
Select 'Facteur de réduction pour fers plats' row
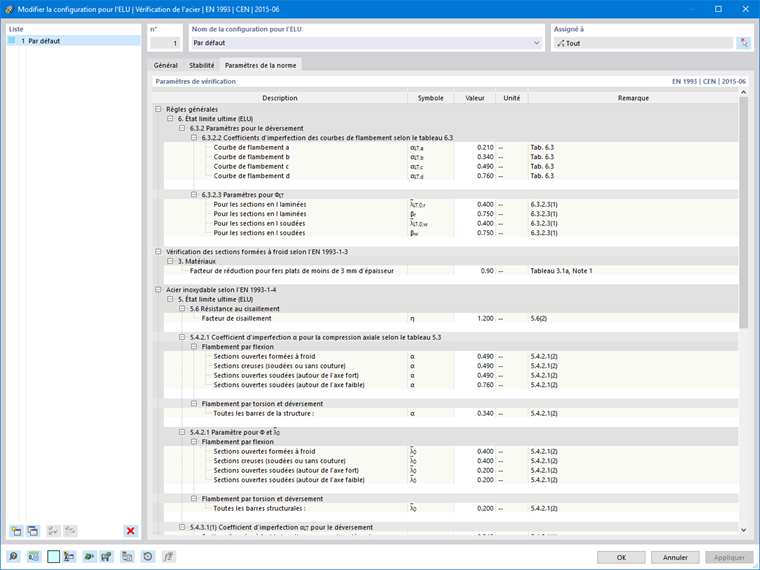click(x=451, y=271)
